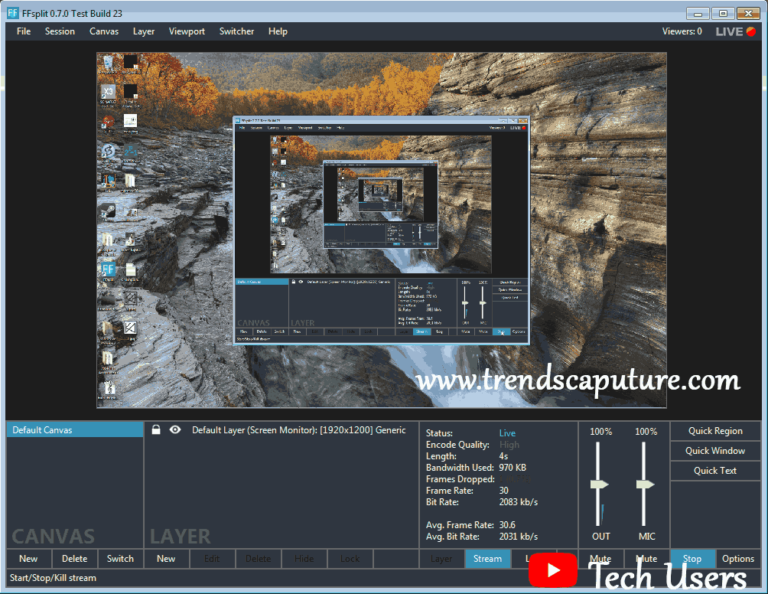768x594 pixels.
Task: Click the Length value '4s'
Action: coord(503,456)
